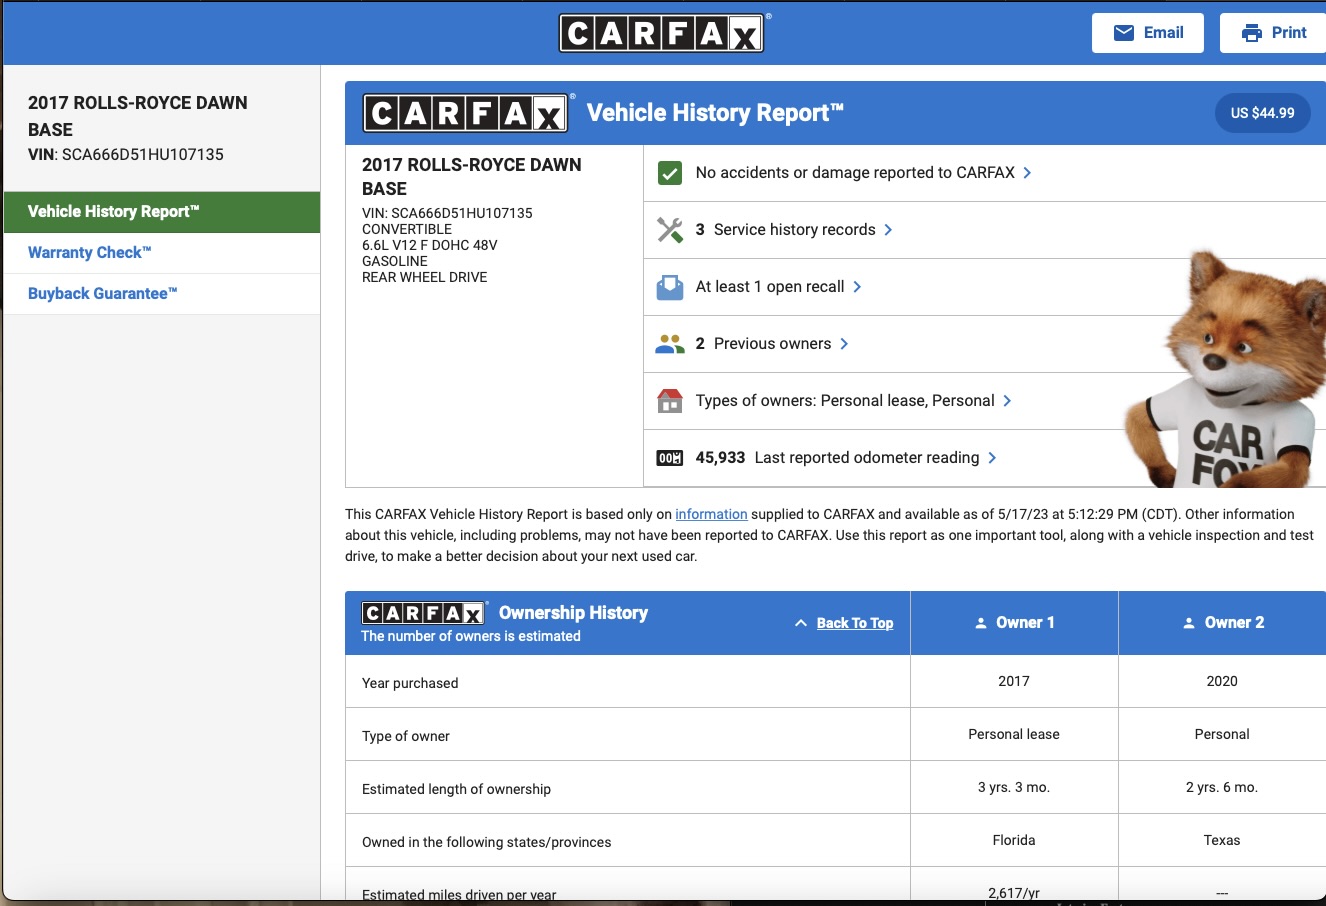1326x906 pixels.
Task: Click the US $44.99 price badge
Action: pyautogui.click(x=1263, y=113)
